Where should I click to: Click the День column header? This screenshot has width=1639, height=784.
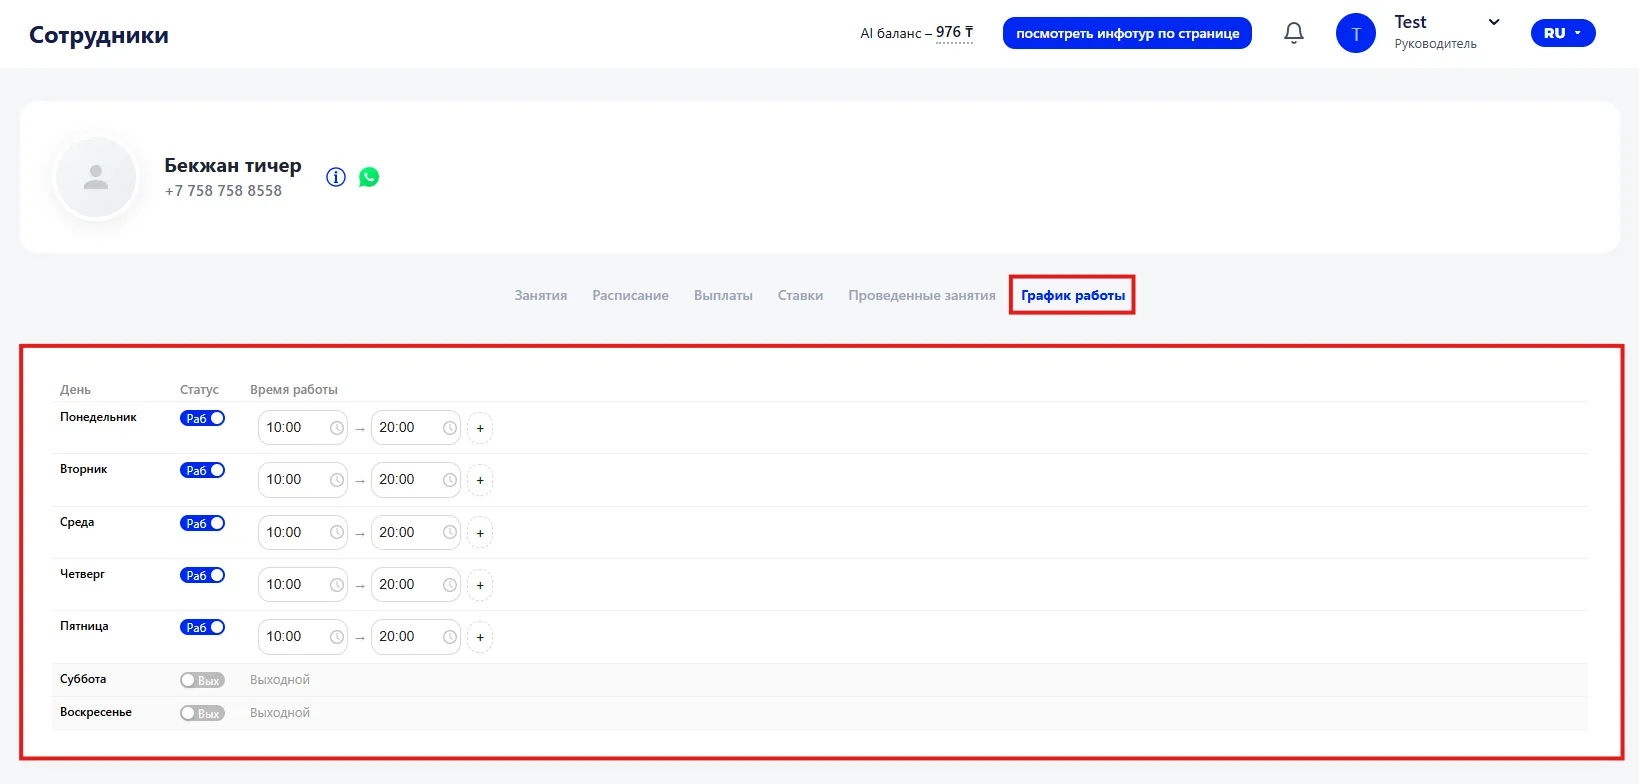click(x=75, y=390)
